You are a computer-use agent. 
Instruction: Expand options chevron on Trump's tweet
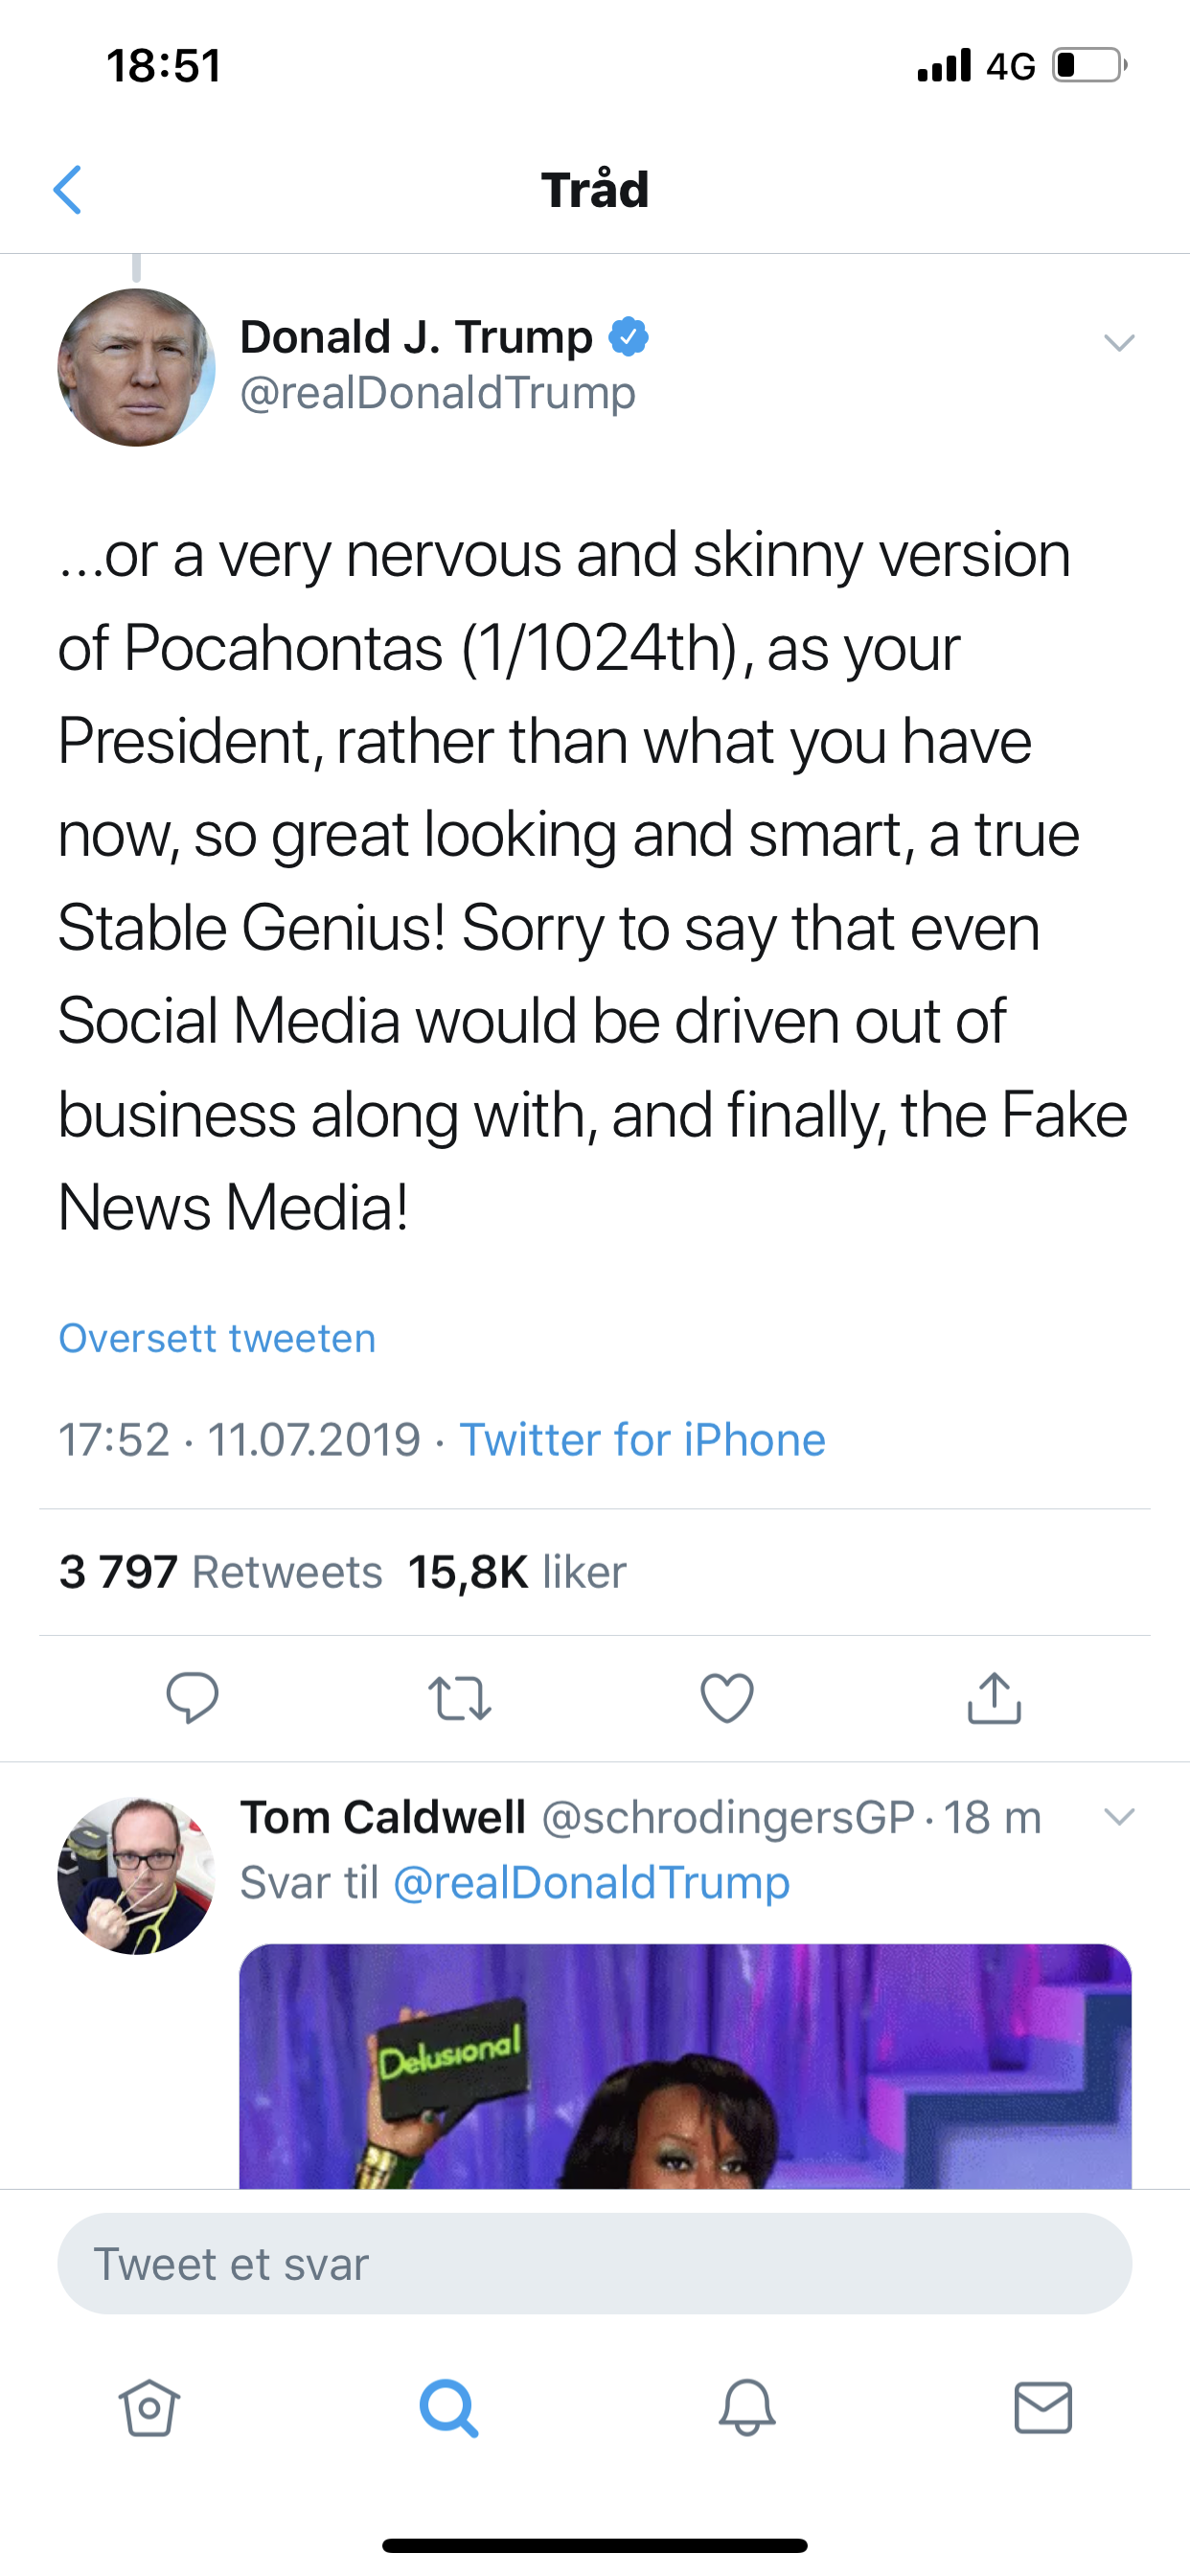click(x=1119, y=343)
